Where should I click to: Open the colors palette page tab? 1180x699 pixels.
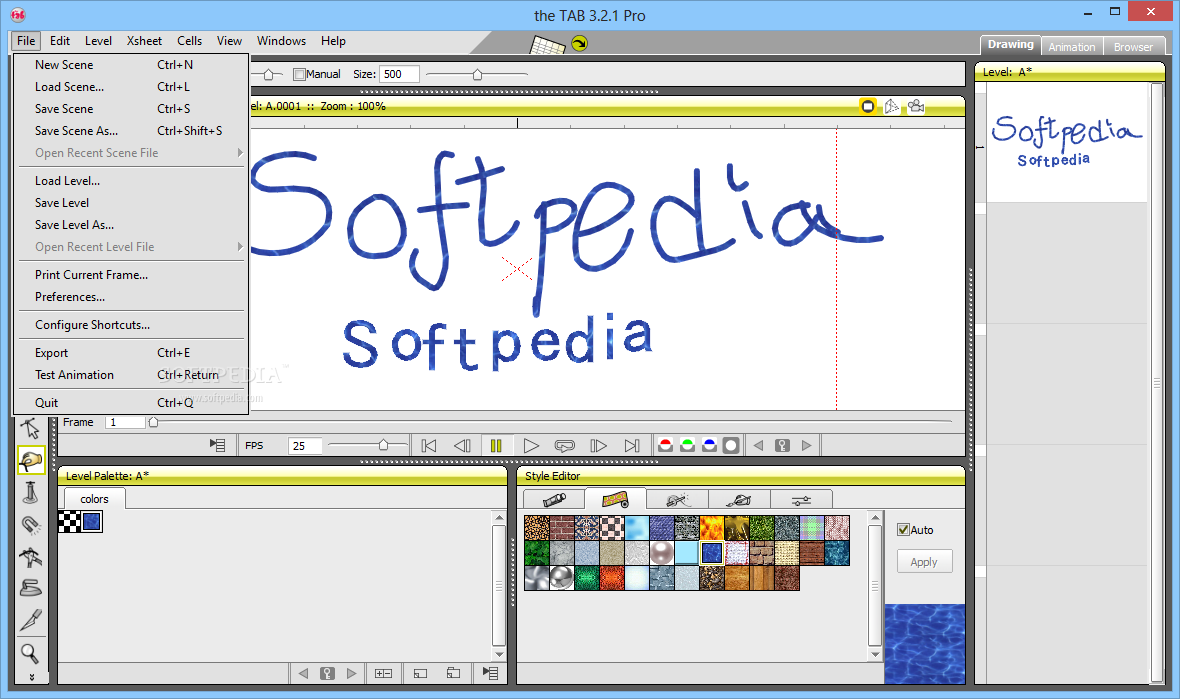coord(94,499)
